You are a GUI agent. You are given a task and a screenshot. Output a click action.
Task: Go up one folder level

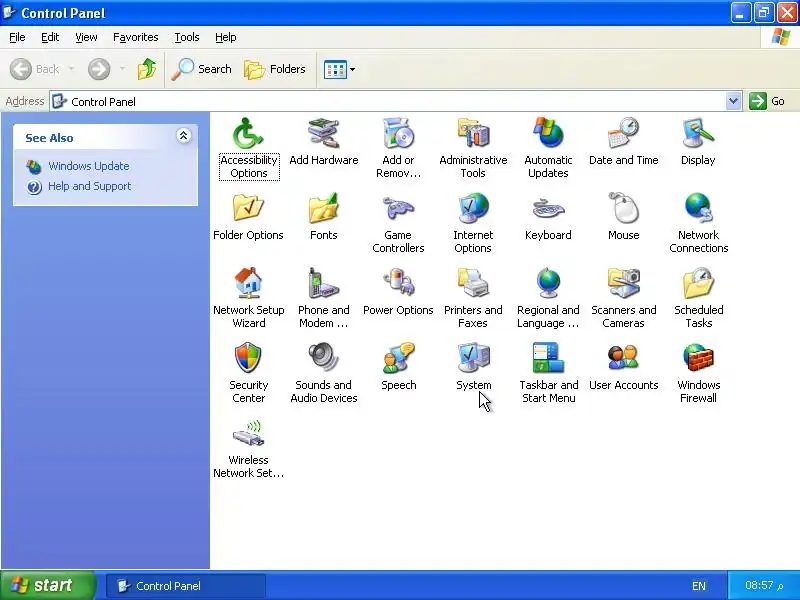click(147, 69)
